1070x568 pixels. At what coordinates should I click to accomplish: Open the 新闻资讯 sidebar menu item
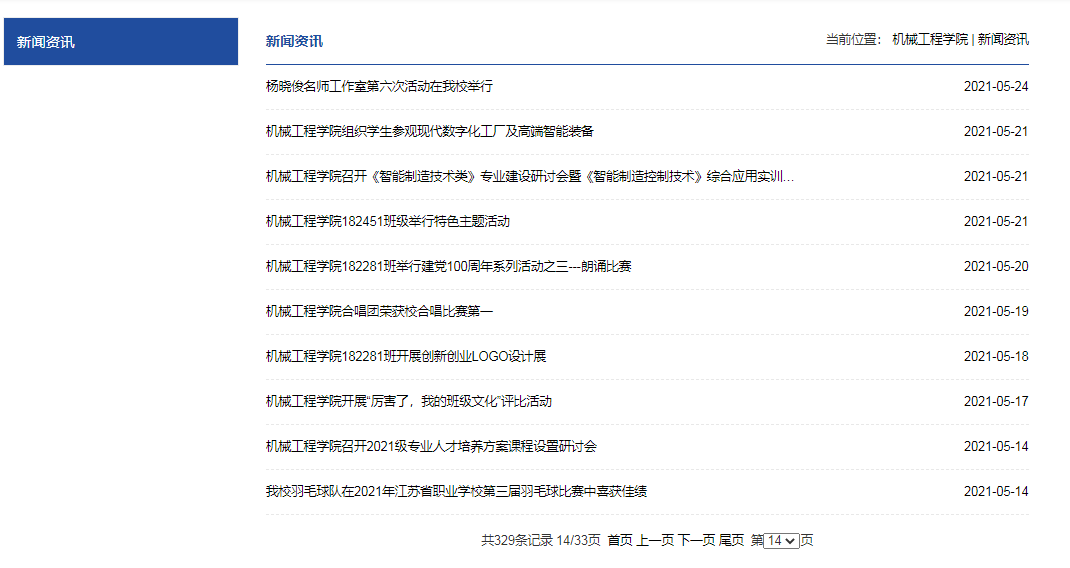46,42
